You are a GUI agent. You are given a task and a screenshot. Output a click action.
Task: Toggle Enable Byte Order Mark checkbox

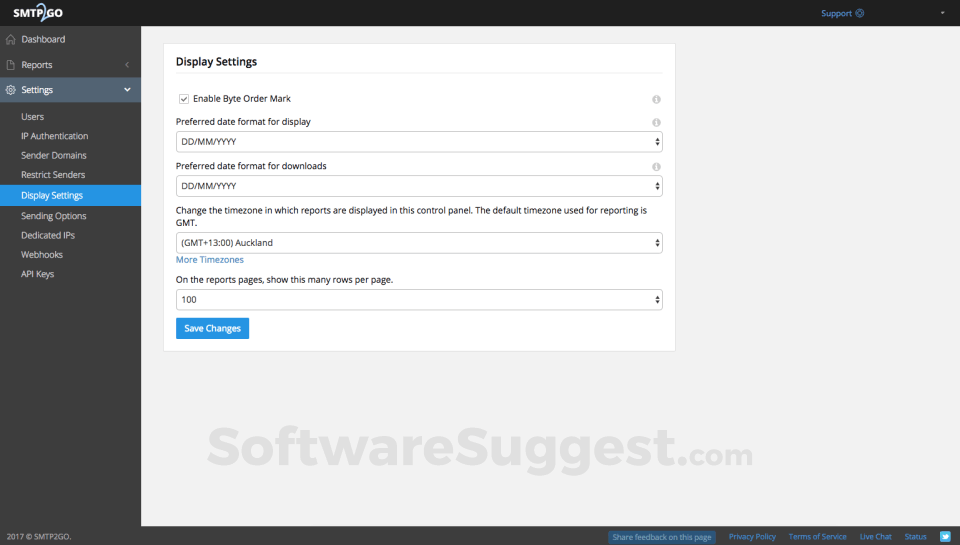tap(184, 99)
